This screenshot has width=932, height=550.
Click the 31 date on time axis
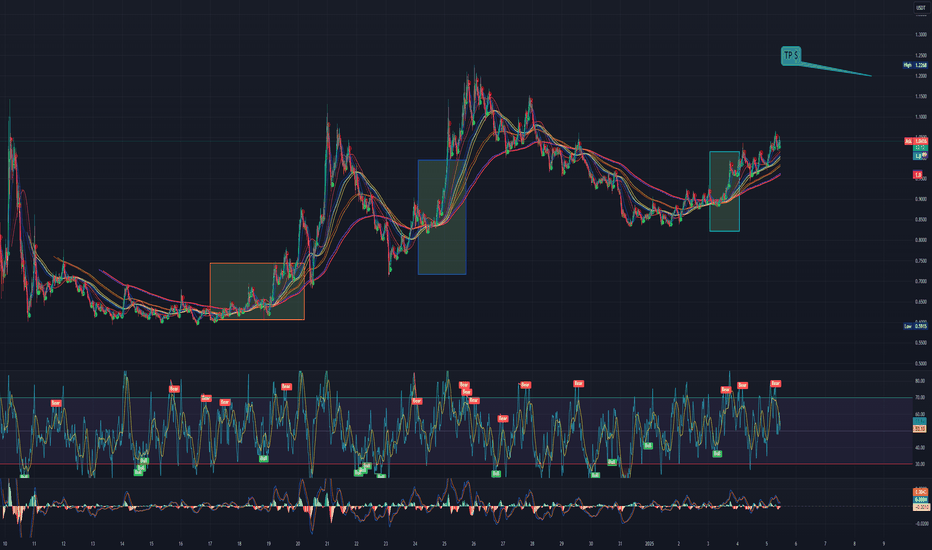(x=620, y=543)
